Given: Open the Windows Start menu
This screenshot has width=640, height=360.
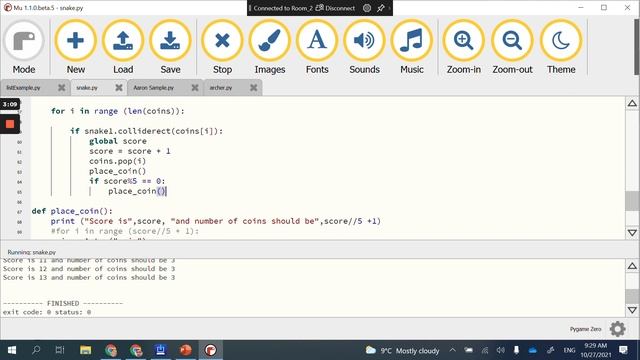Looking at the screenshot, I should coord(12,350).
